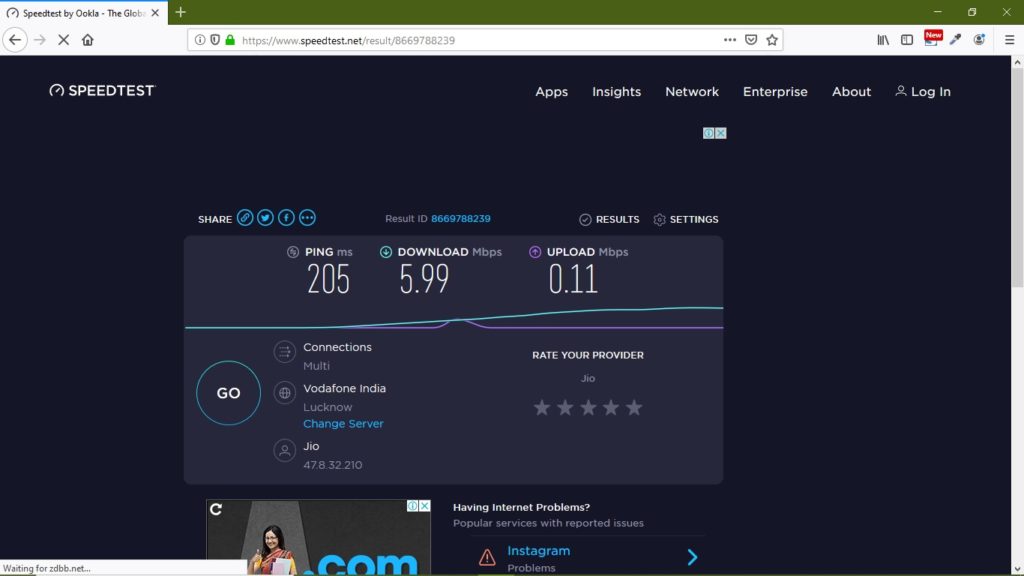Open site information icon in address bar

point(200,40)
